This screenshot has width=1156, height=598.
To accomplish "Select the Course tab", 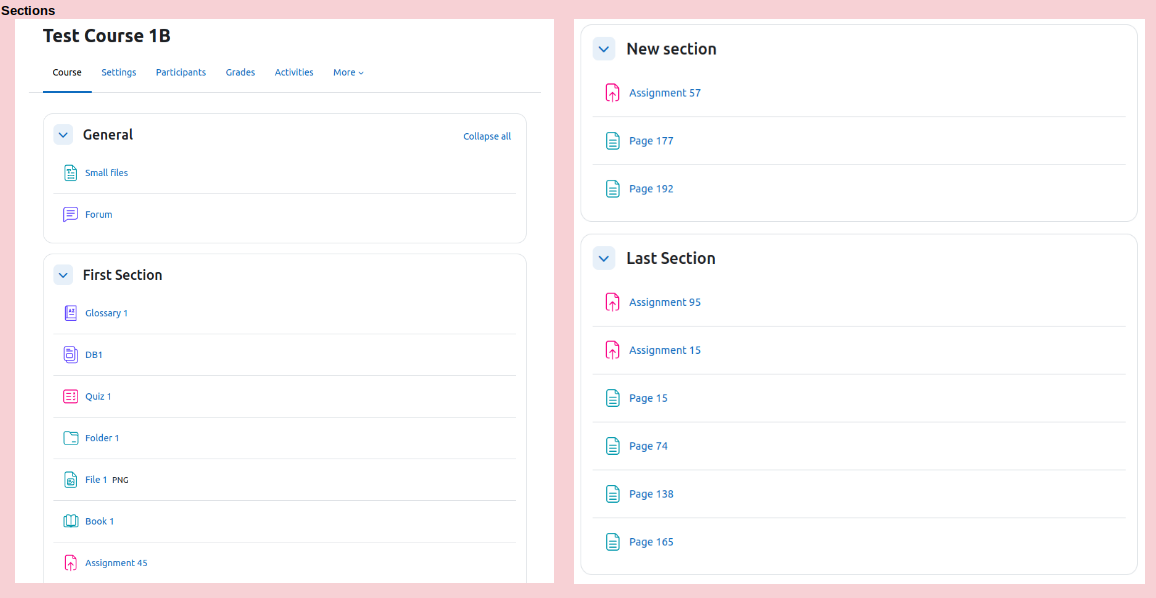I will click(67, 72).
